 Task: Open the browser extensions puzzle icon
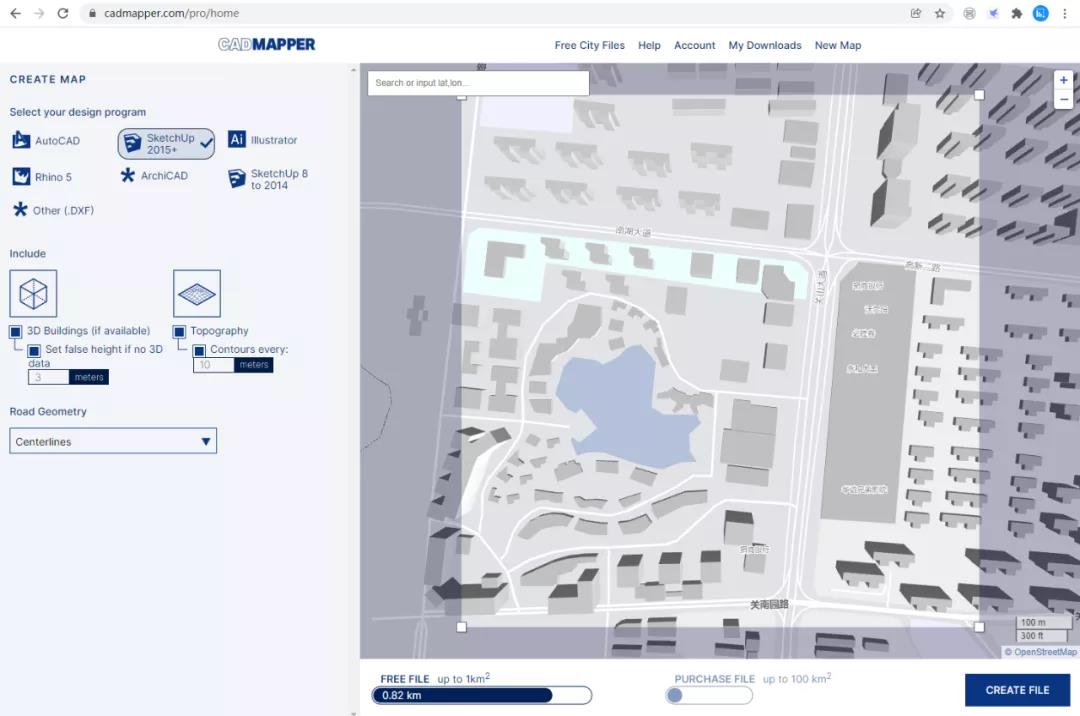pyautogui.click(x=1017, y=13)
